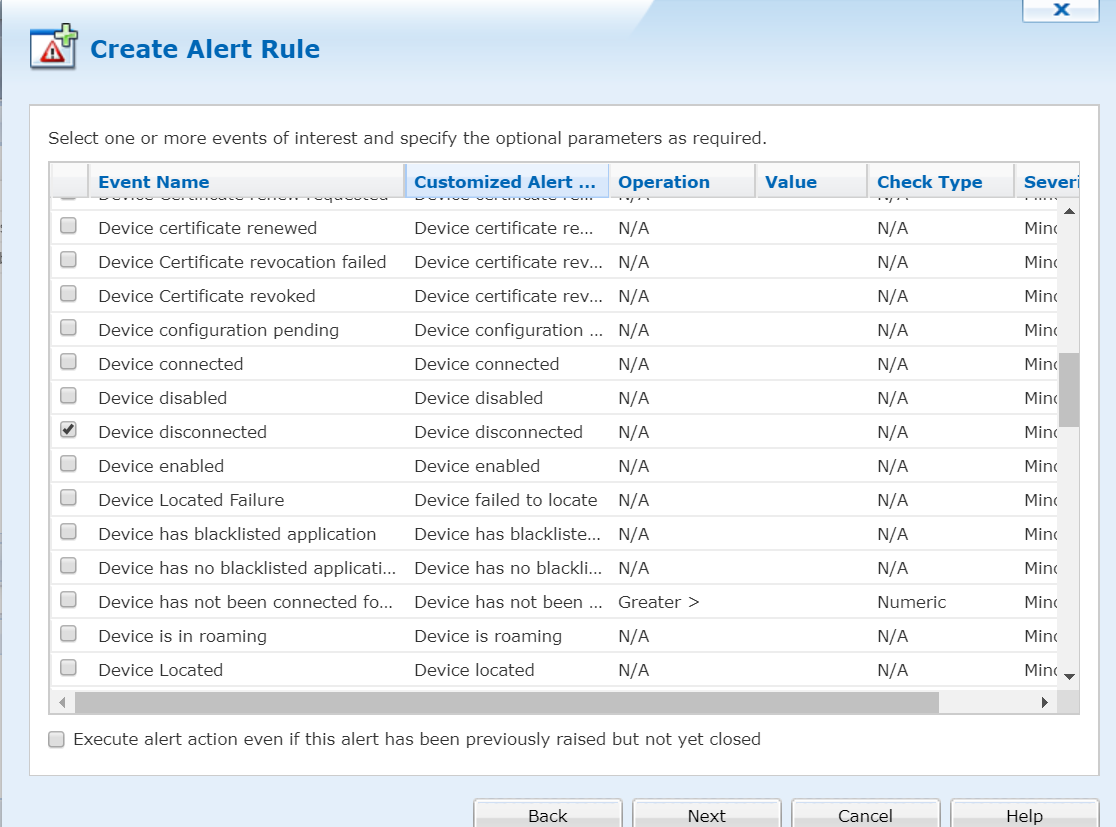This screenshot has height=827, width=1116.
Task: Uncheck the Device disconnected checkbox
Action: (x=68, y=430)
